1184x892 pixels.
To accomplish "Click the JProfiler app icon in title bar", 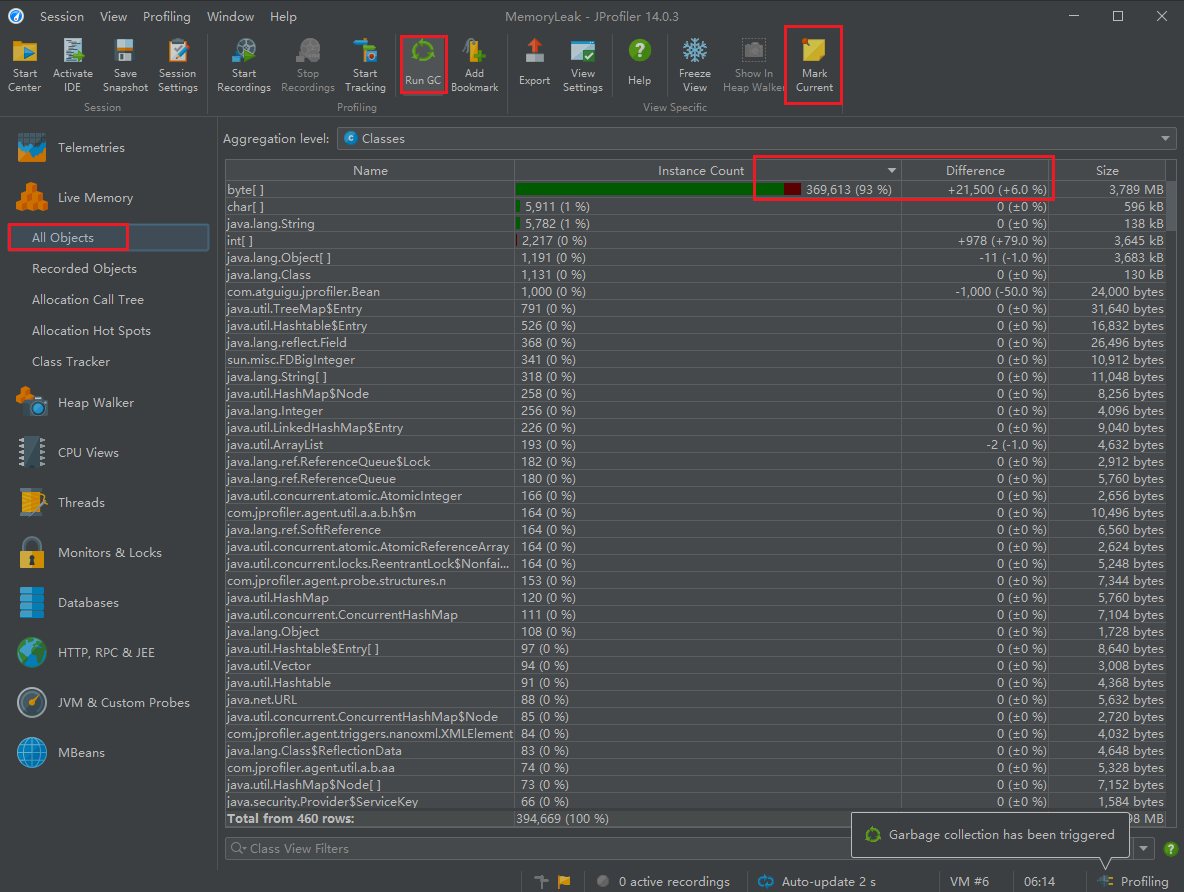I will (16, 16).
